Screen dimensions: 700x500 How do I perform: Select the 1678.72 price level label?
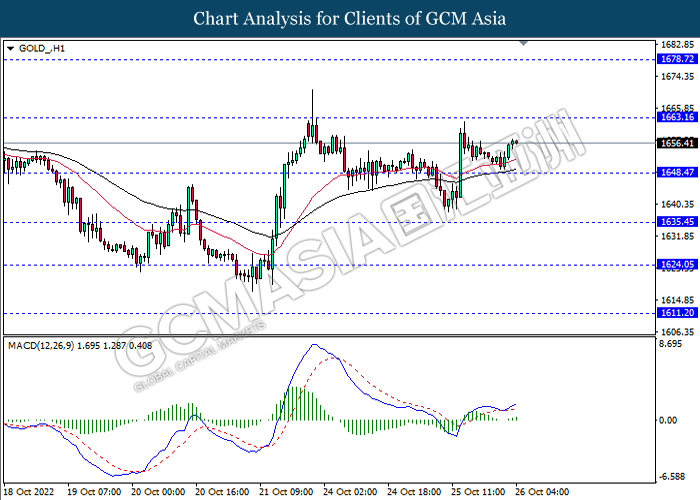pos(677,59)
